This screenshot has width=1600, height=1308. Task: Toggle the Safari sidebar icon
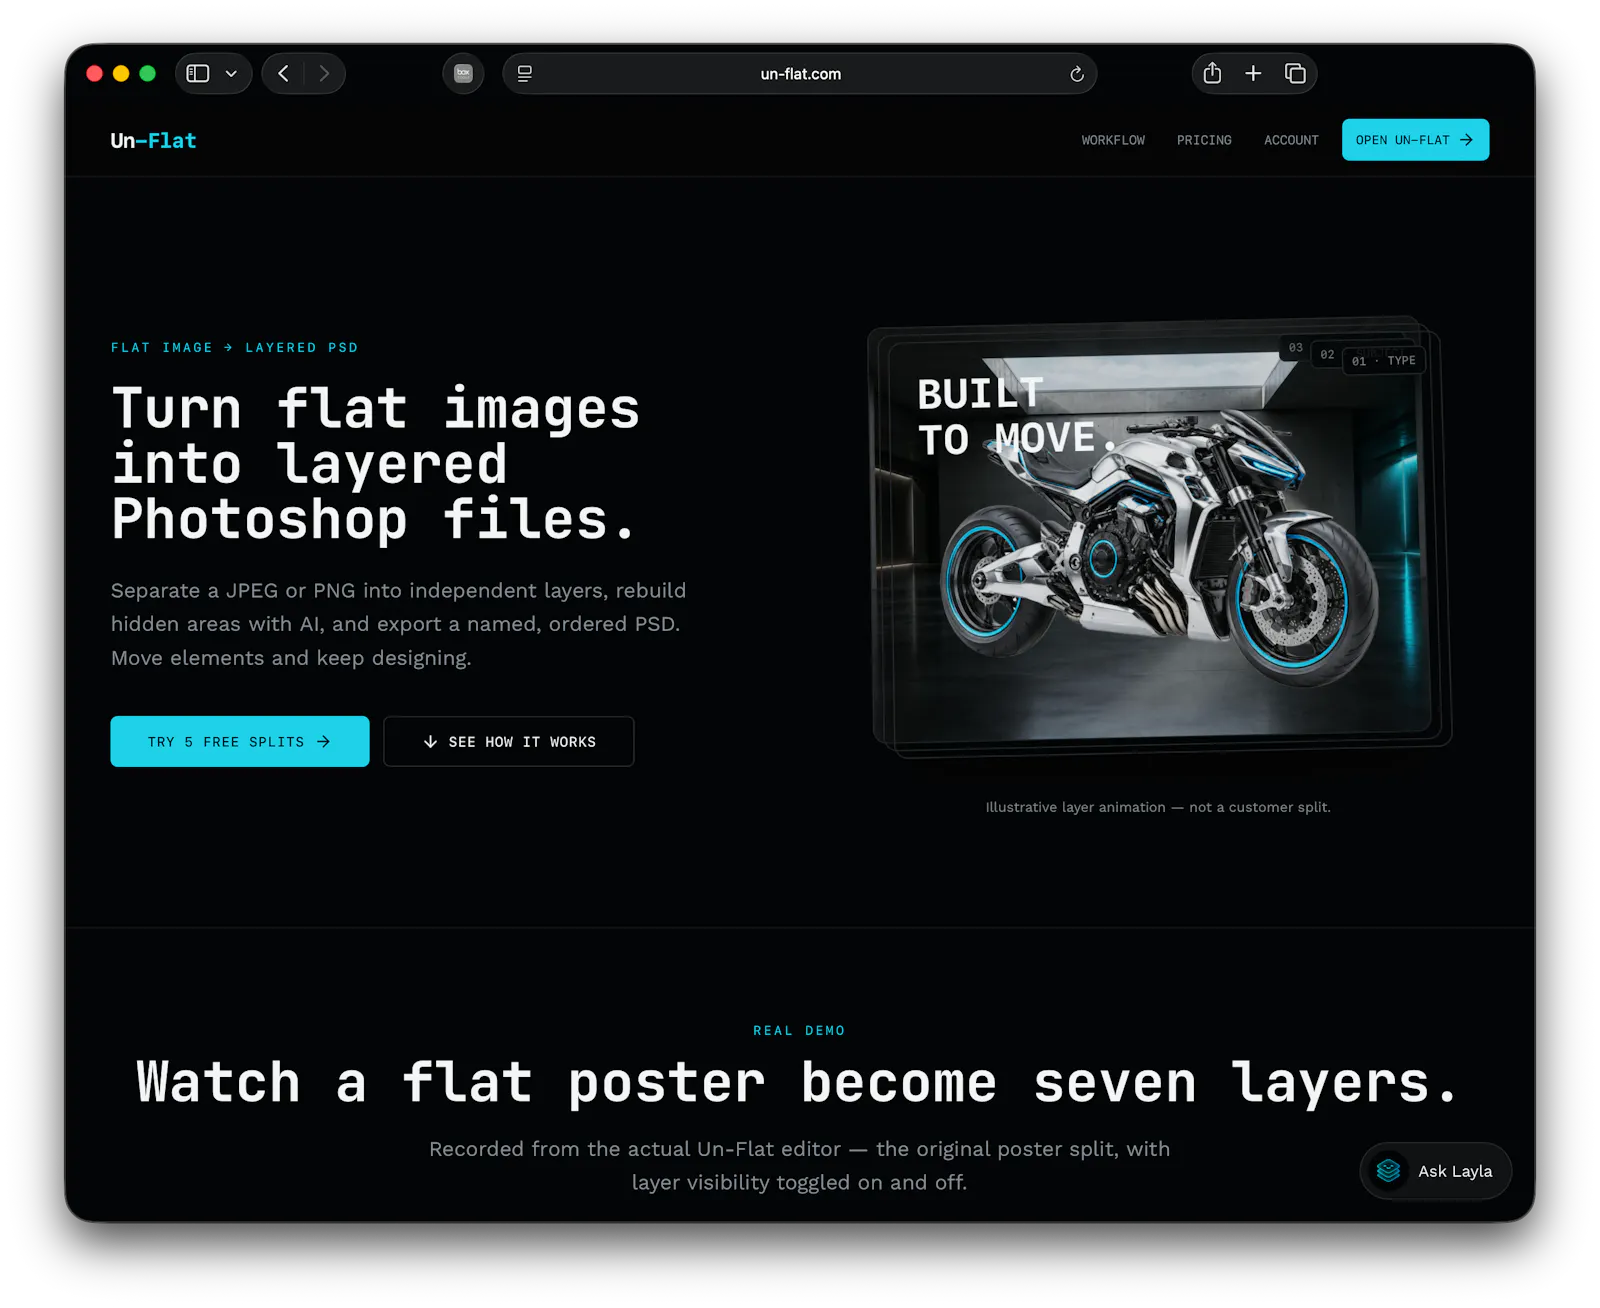pyautogui.click(x=198, y=74)
